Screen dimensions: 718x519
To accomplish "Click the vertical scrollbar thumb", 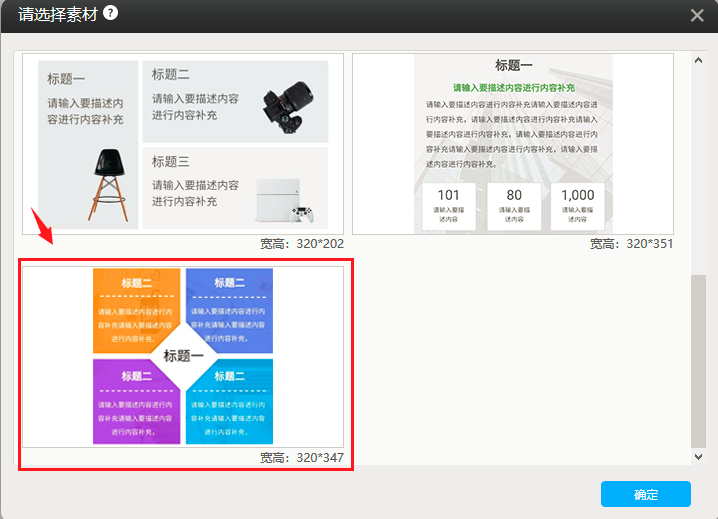I will pyautogui.click(x=698, y=360).
